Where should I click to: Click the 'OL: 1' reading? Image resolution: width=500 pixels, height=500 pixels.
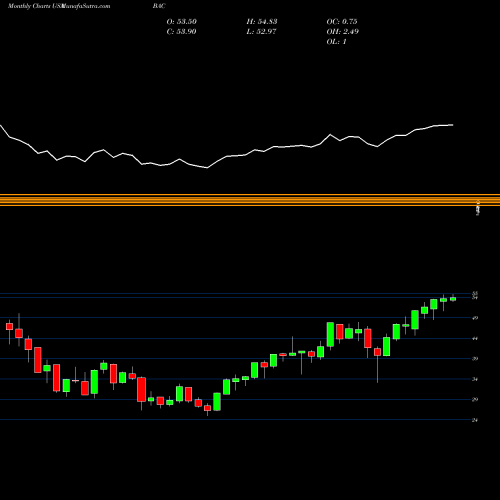337,42
